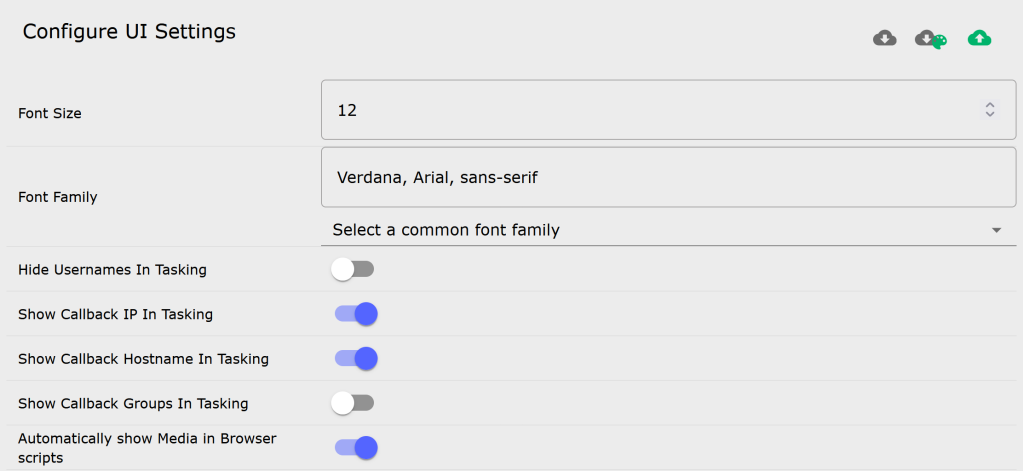Click the cloud download with palette icon

point(931,39)
